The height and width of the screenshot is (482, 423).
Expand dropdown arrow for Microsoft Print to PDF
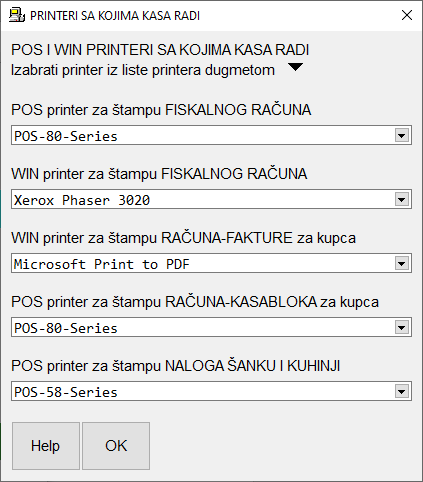402,264
